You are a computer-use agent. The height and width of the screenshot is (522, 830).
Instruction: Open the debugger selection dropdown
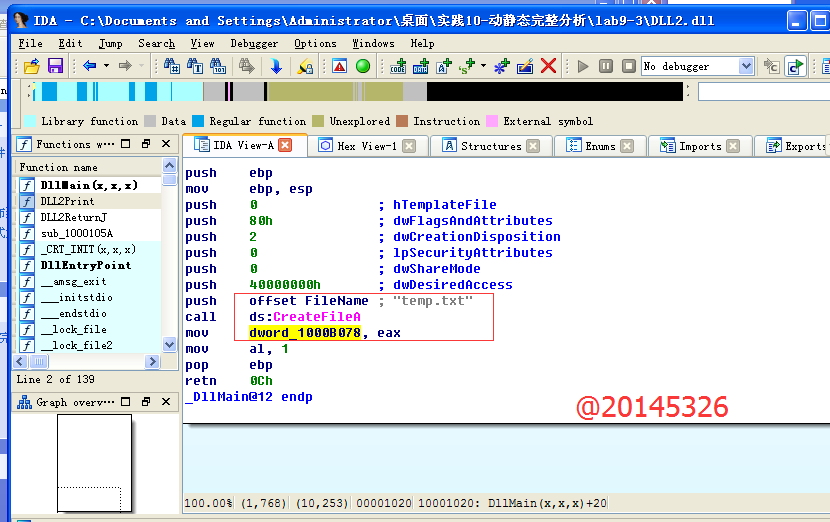pyautogui.click(x=746, y=66)
